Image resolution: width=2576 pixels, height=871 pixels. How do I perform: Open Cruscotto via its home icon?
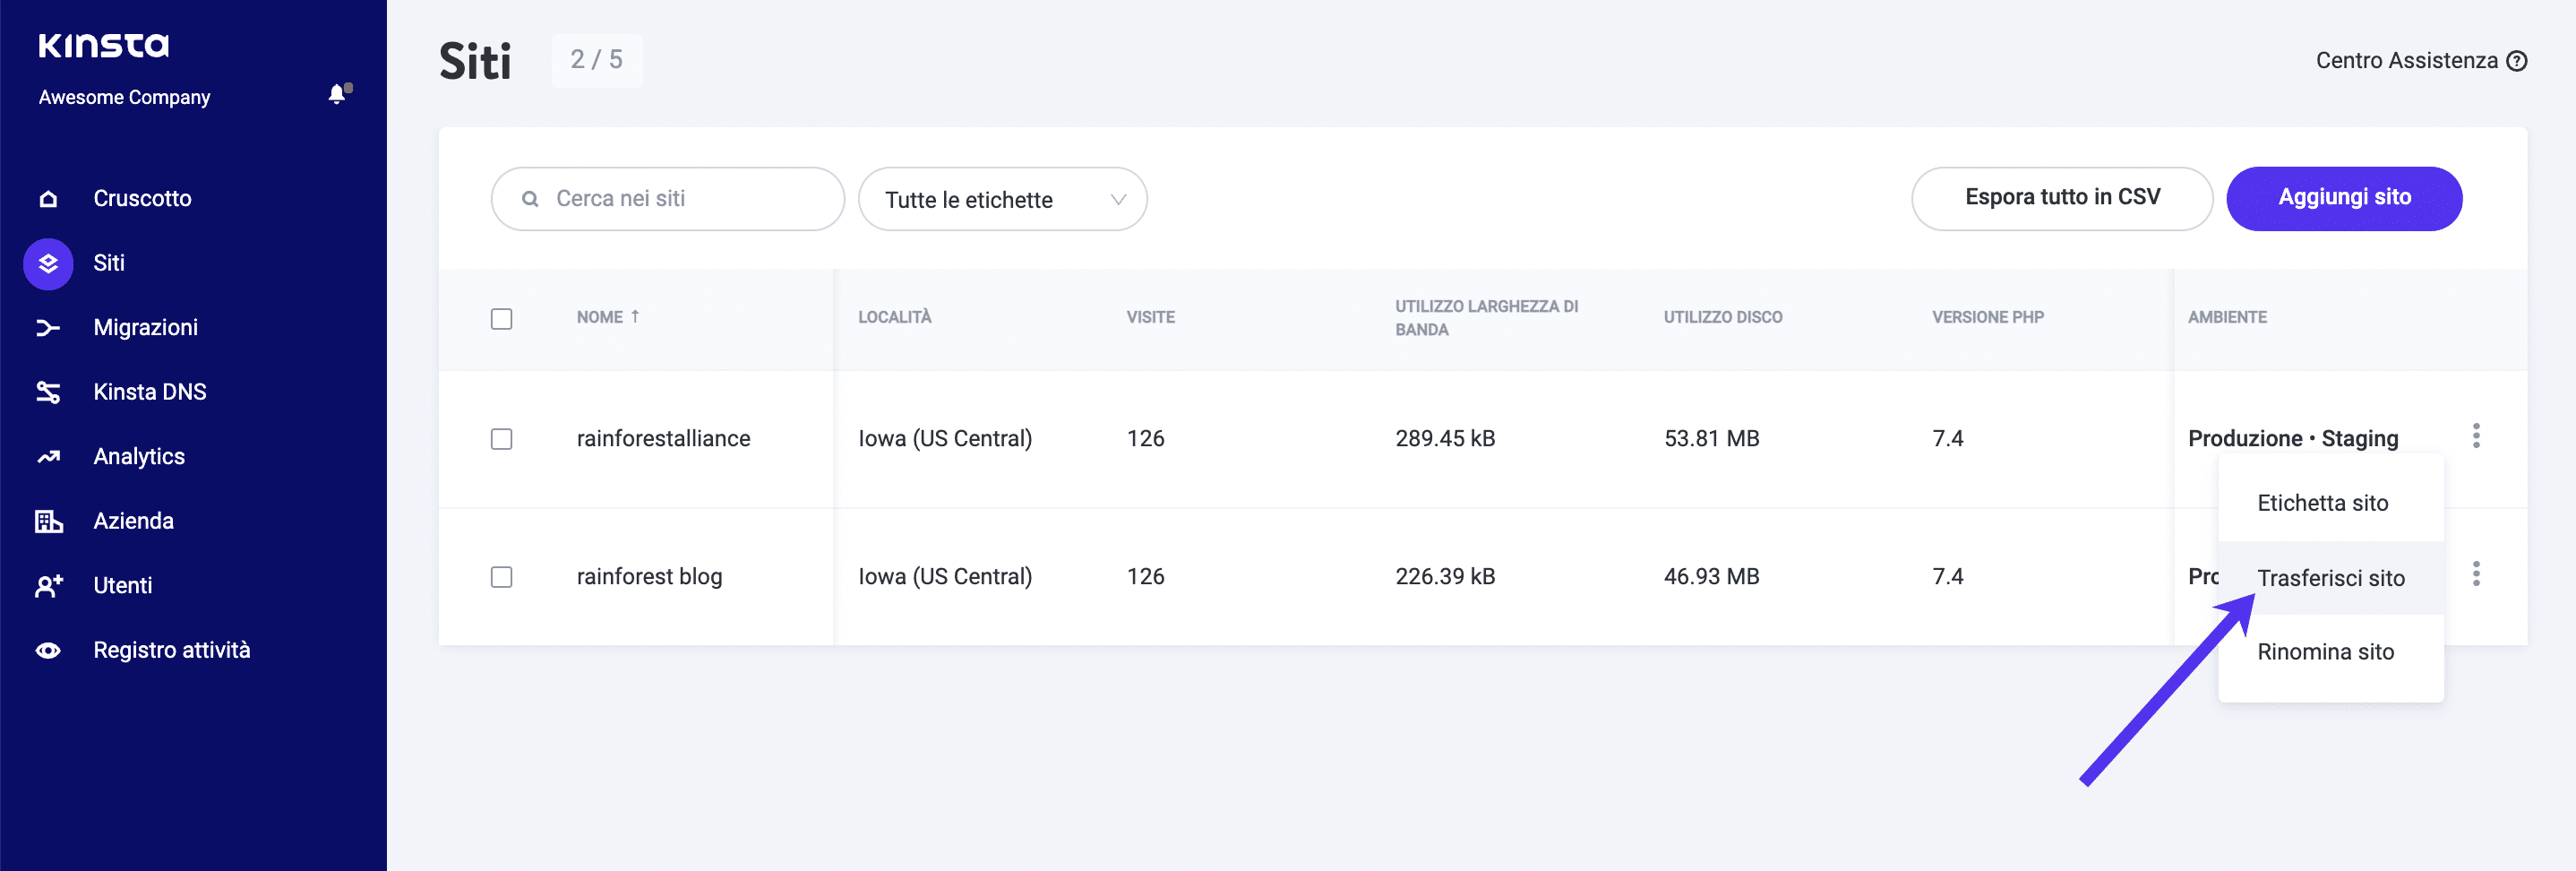(x=48, y=199)
